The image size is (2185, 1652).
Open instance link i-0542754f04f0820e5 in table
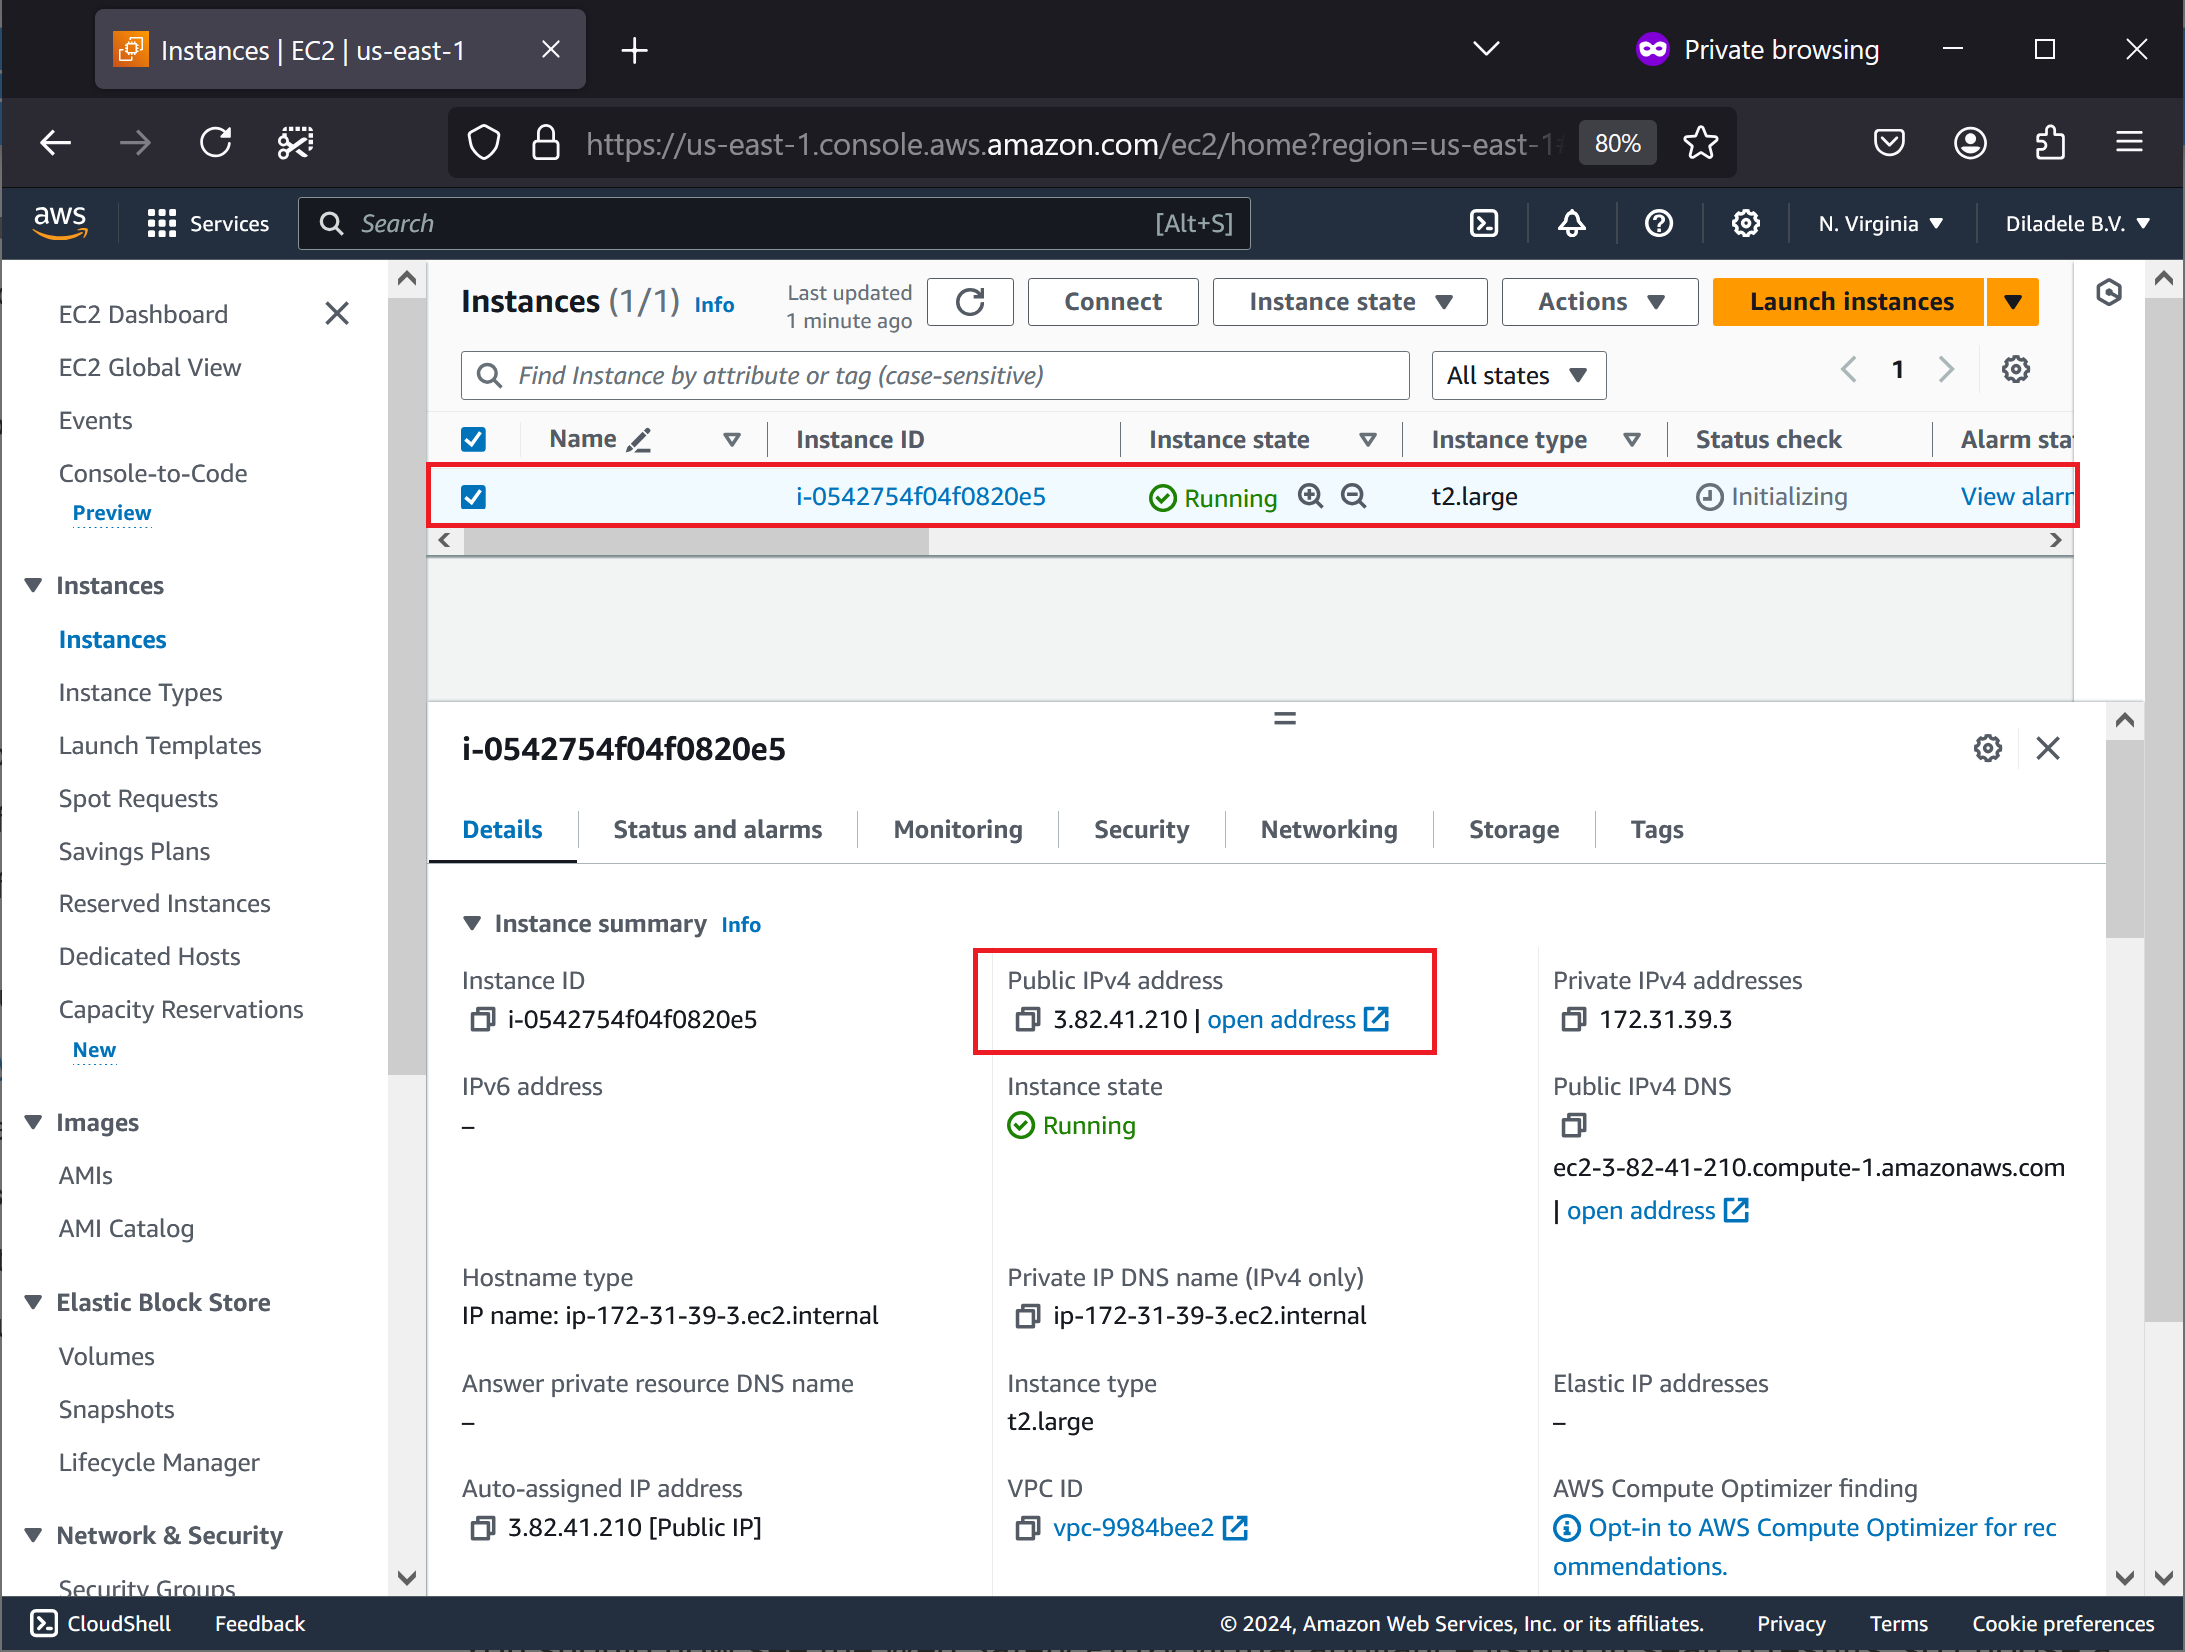(x=920, y=497)
